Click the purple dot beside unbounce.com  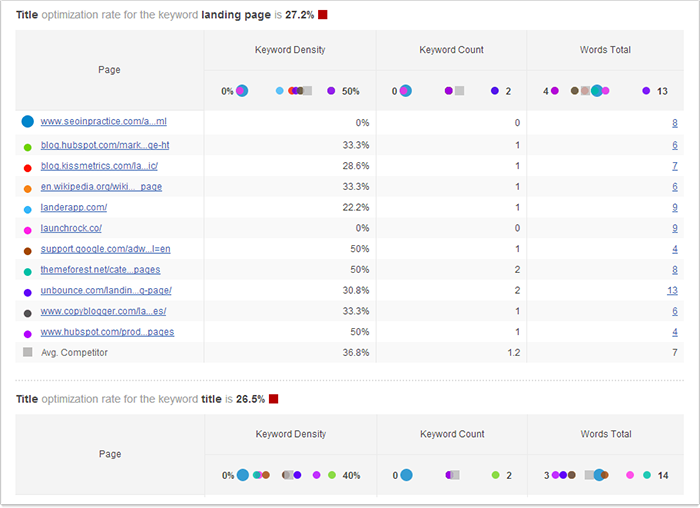pyautogui.click(x=27, y=291)
